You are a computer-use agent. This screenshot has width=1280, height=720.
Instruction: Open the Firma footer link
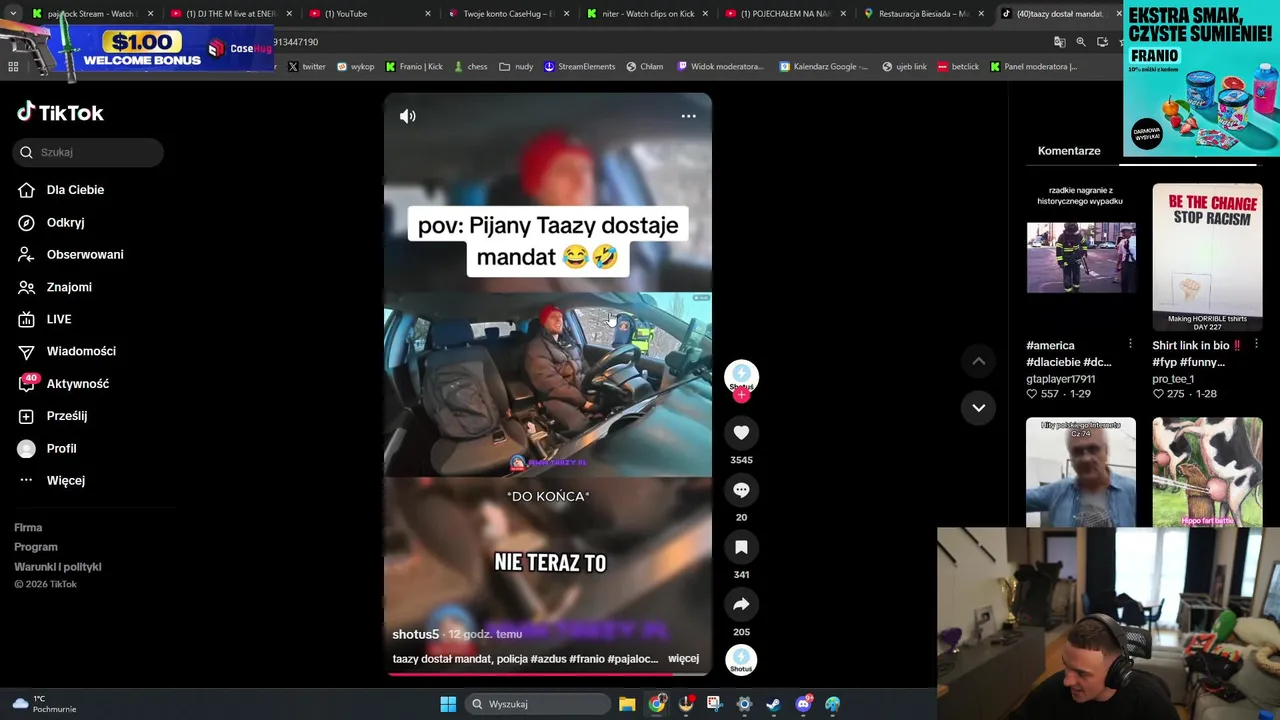[28, 527]
